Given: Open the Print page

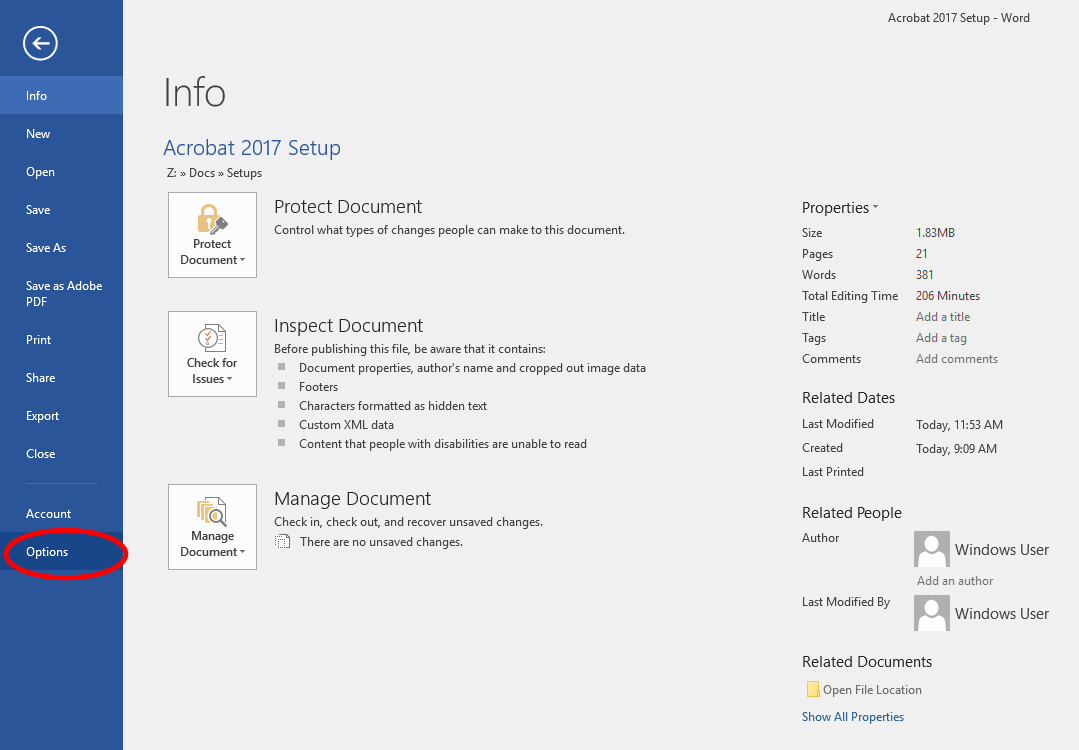Looking at the screenshot, I should click(38, 340).
